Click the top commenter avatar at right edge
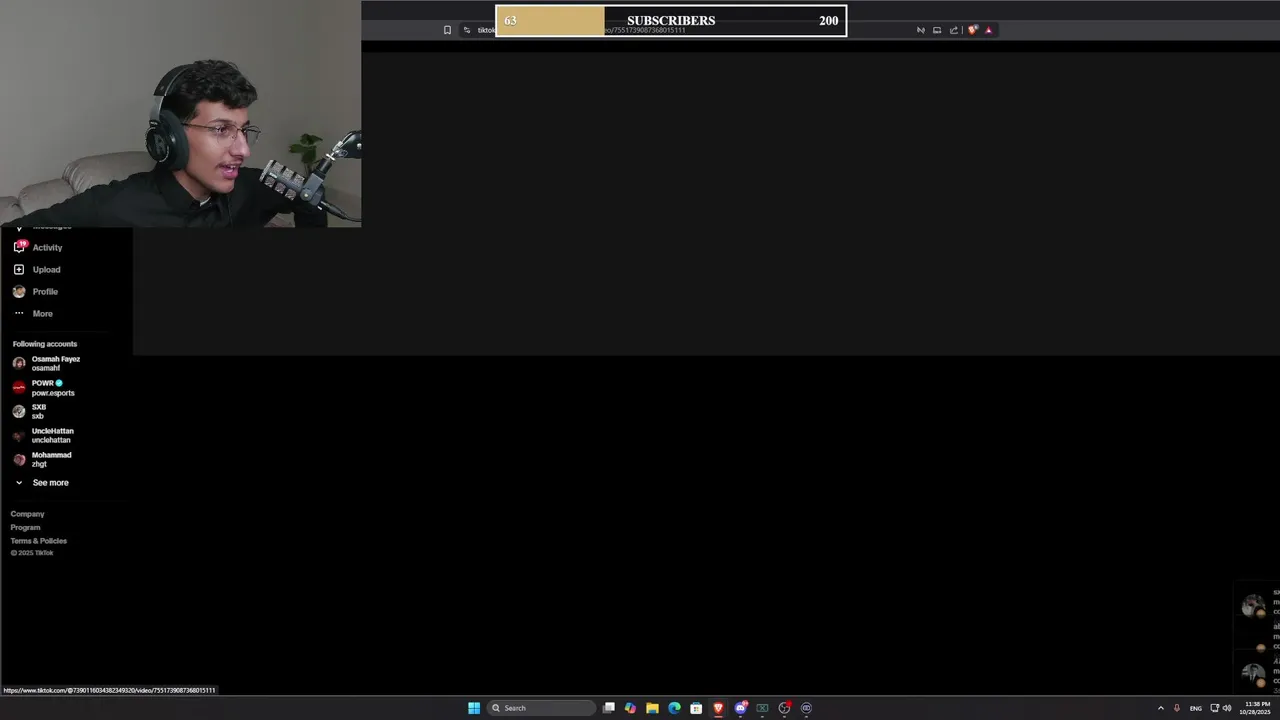Image resolution: width=1280 pixels, height=720 pixels. point(1252,606)
